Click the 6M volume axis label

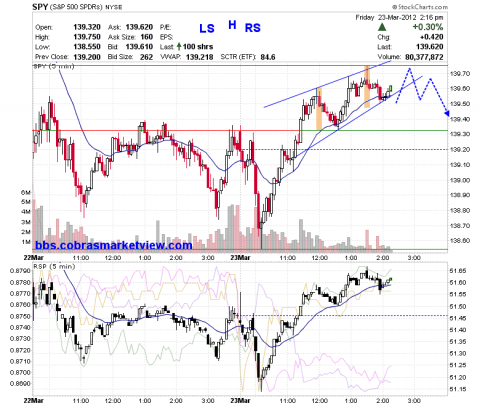click(x=26, y=192)
